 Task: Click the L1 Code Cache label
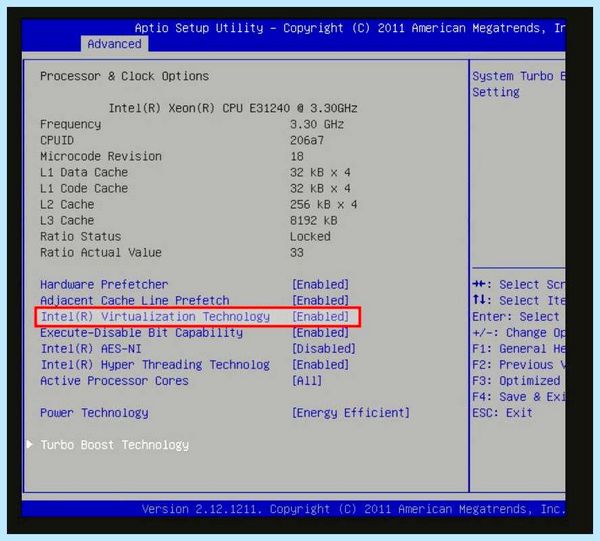pyautogui.click(x=84, y=189)
